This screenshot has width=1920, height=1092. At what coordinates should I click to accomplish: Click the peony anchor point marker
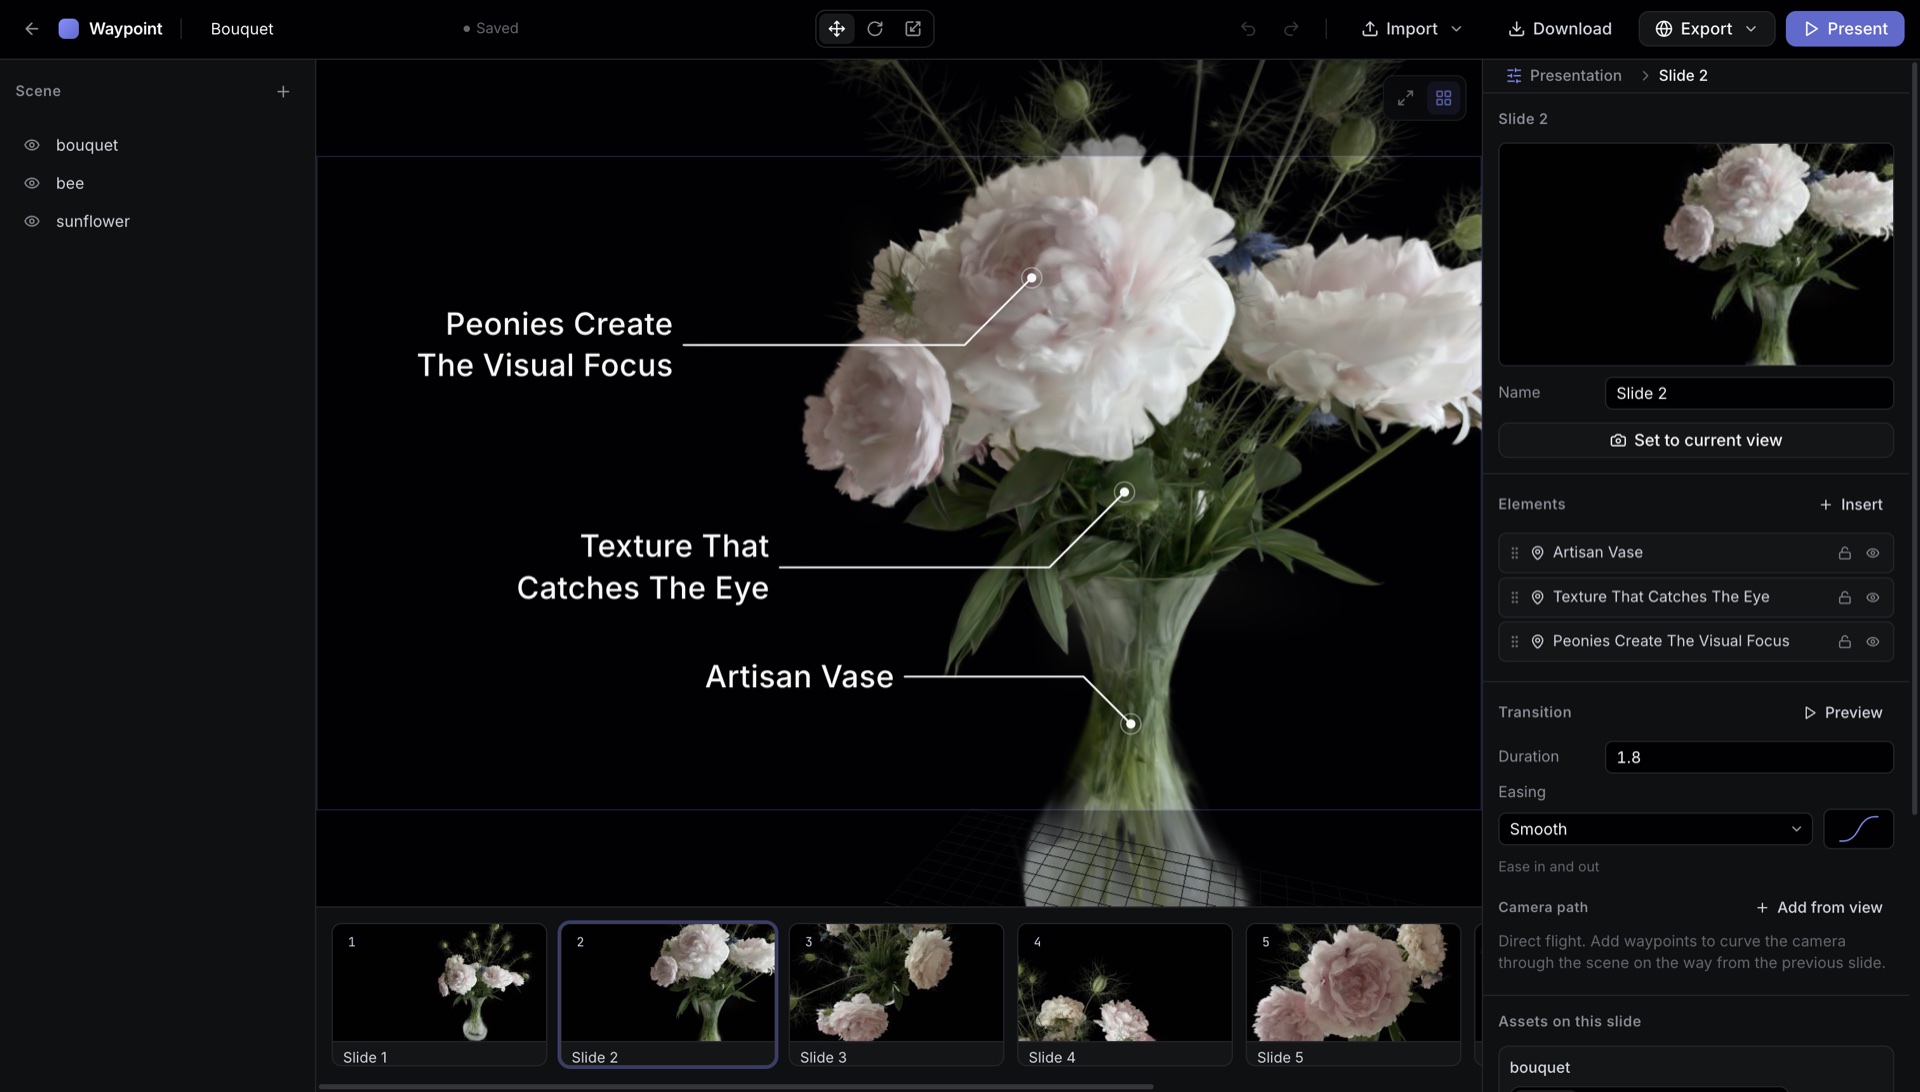[x=1031, y=277]
